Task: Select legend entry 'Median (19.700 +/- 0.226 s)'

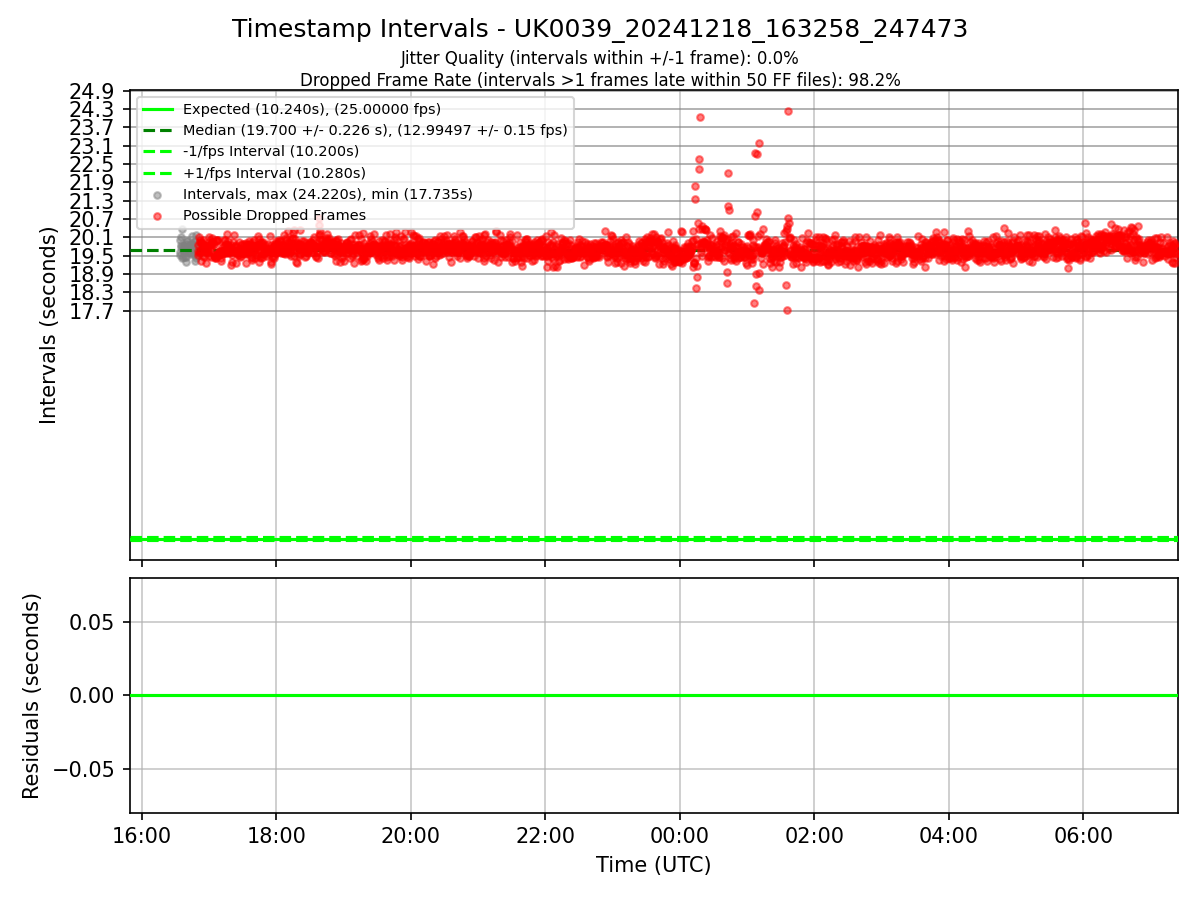Action: tap(375, 130)
